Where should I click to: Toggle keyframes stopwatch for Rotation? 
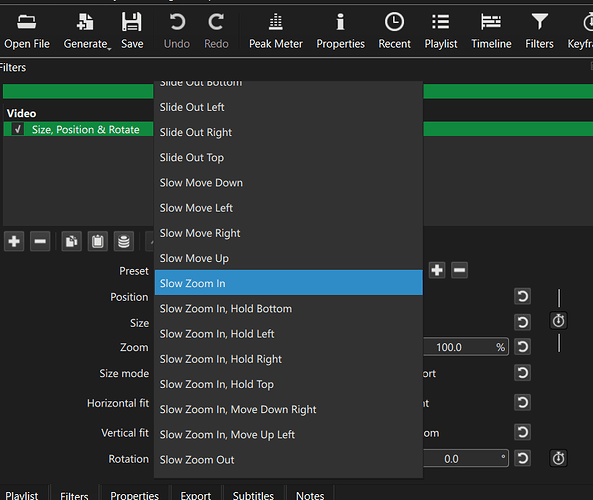(558, 459)
